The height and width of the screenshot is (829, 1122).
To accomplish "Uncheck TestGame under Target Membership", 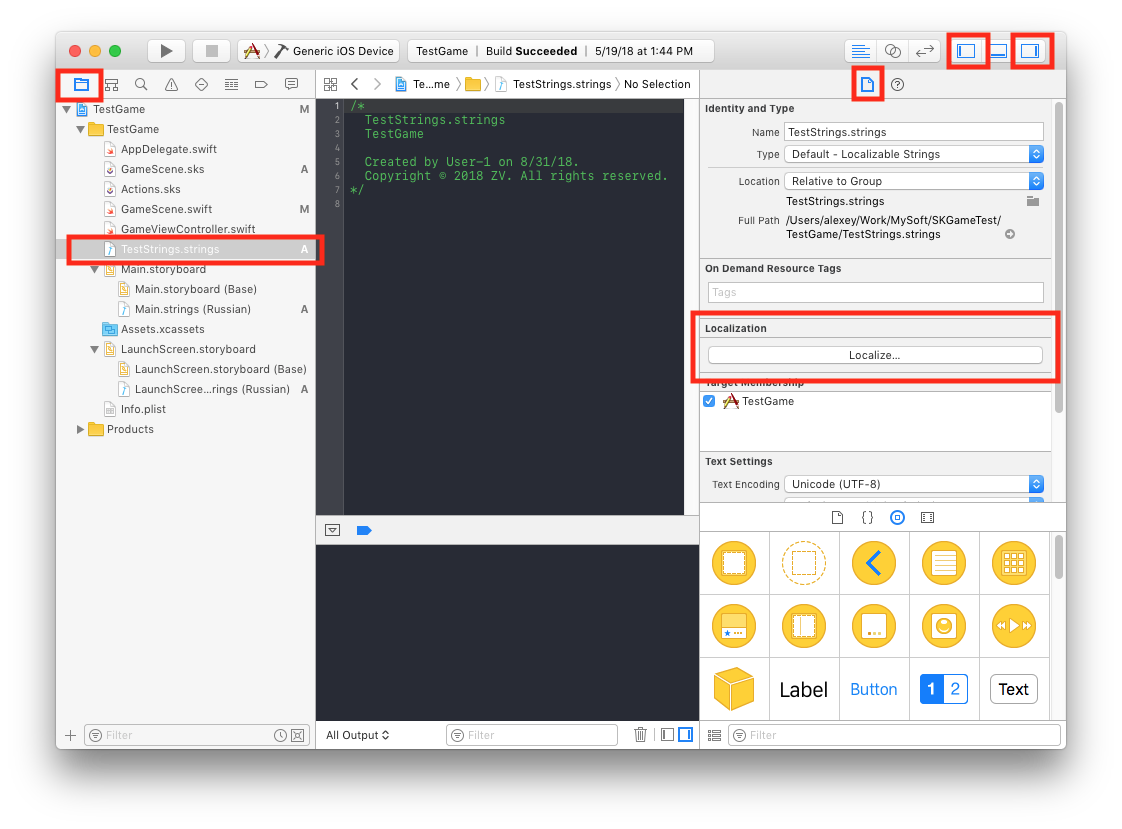I will (709, 401).
